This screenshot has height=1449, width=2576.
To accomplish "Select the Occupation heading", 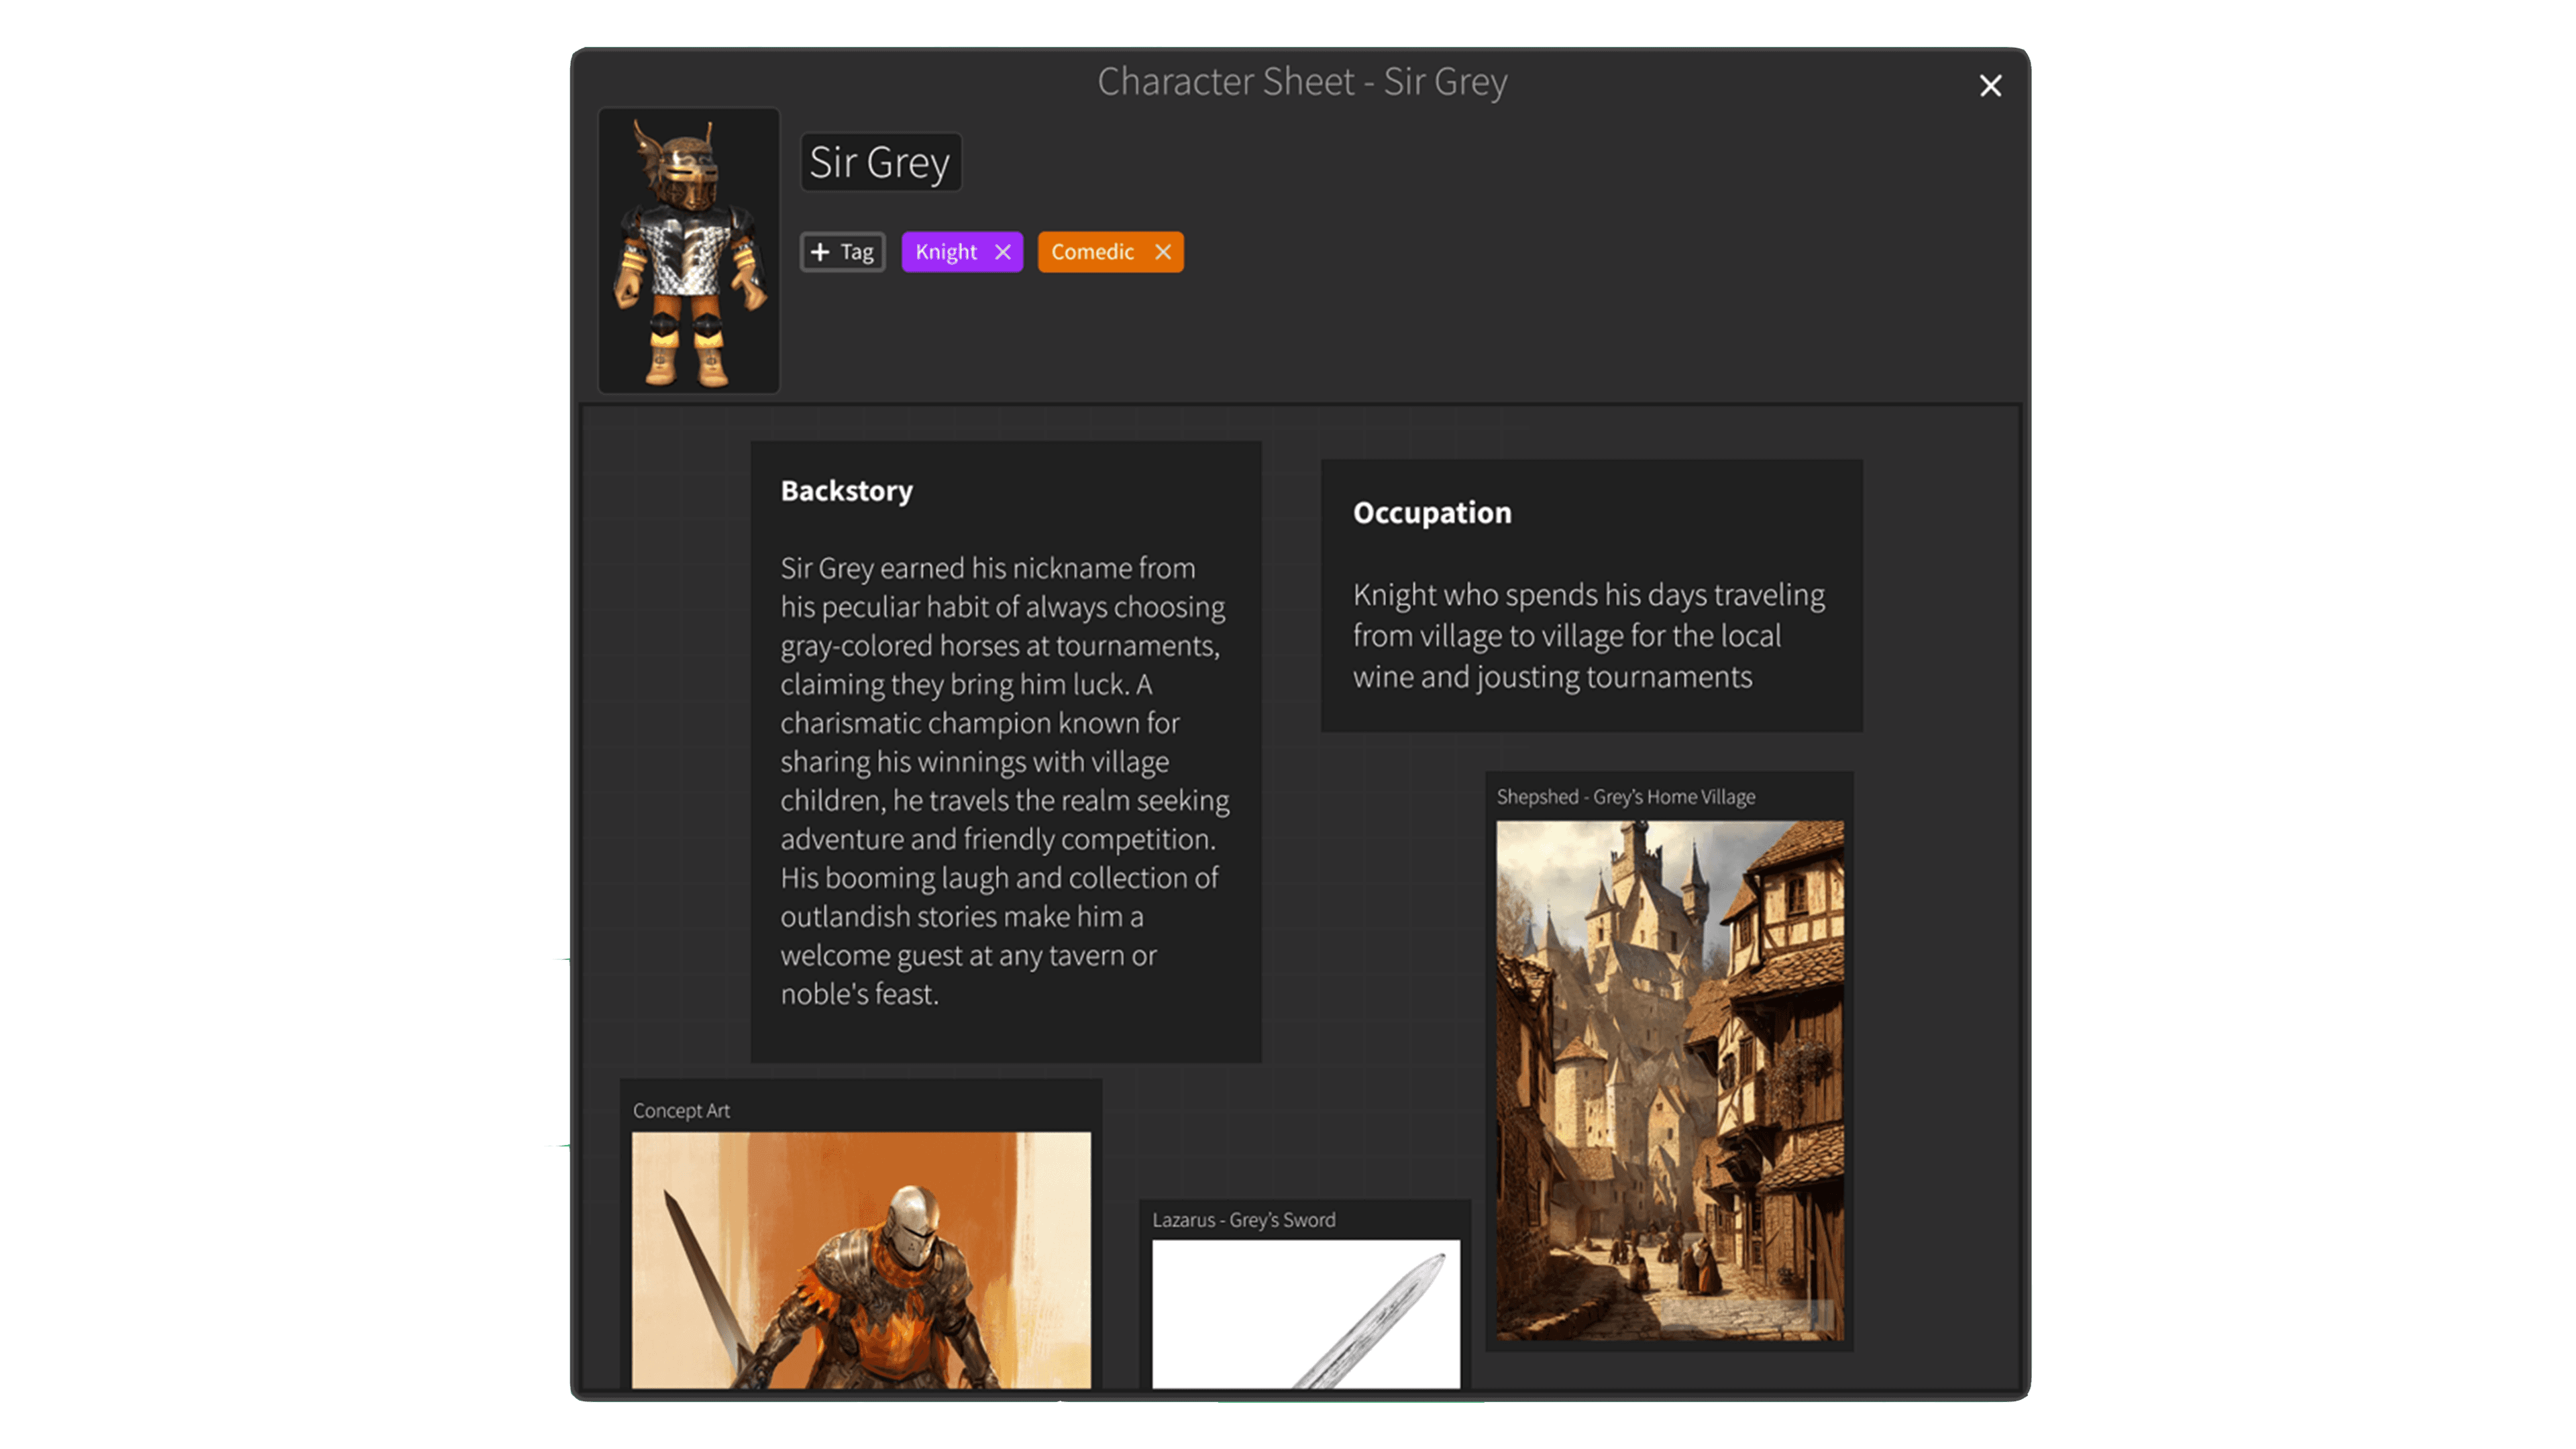I will [1432, 513].
